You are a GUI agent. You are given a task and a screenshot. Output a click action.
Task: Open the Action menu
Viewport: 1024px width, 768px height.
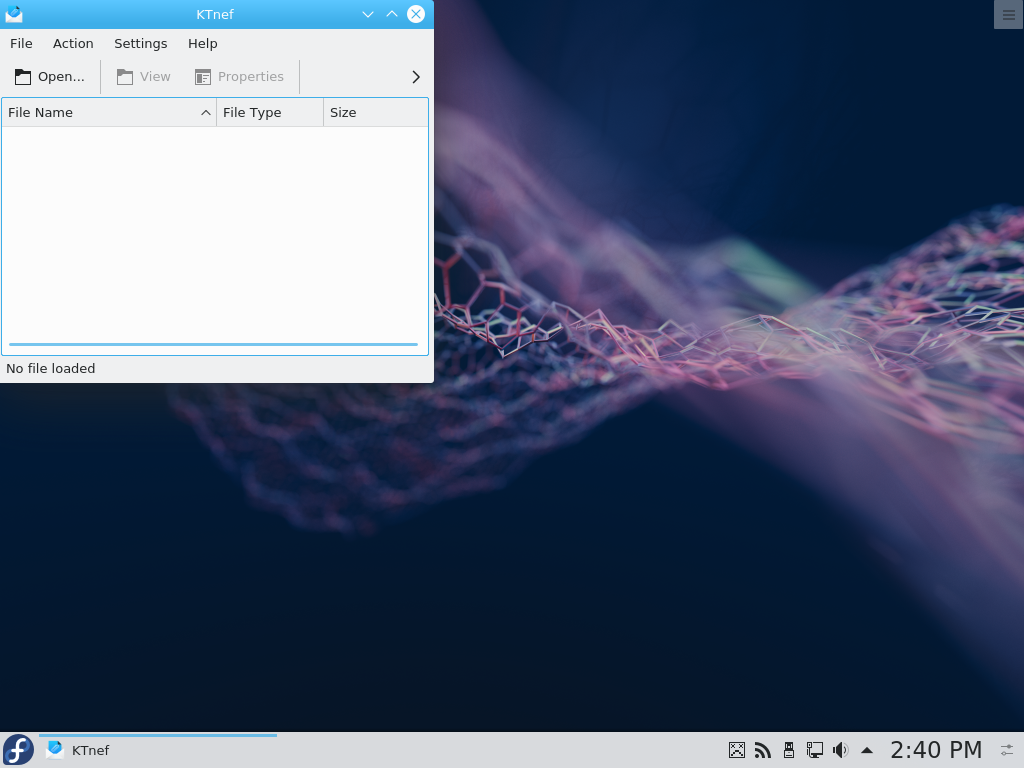[x=73, y=44]
